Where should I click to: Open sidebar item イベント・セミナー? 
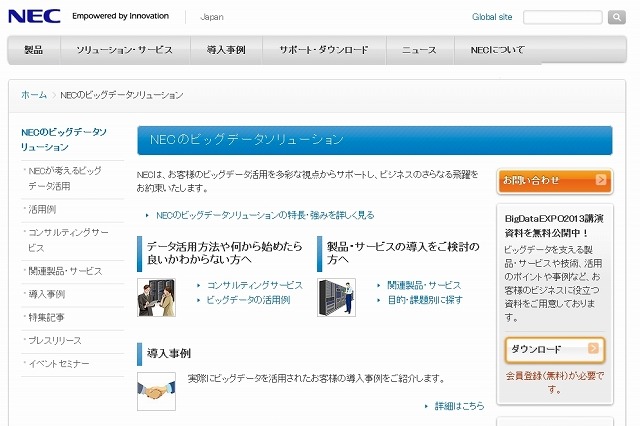tap(58, 364)
